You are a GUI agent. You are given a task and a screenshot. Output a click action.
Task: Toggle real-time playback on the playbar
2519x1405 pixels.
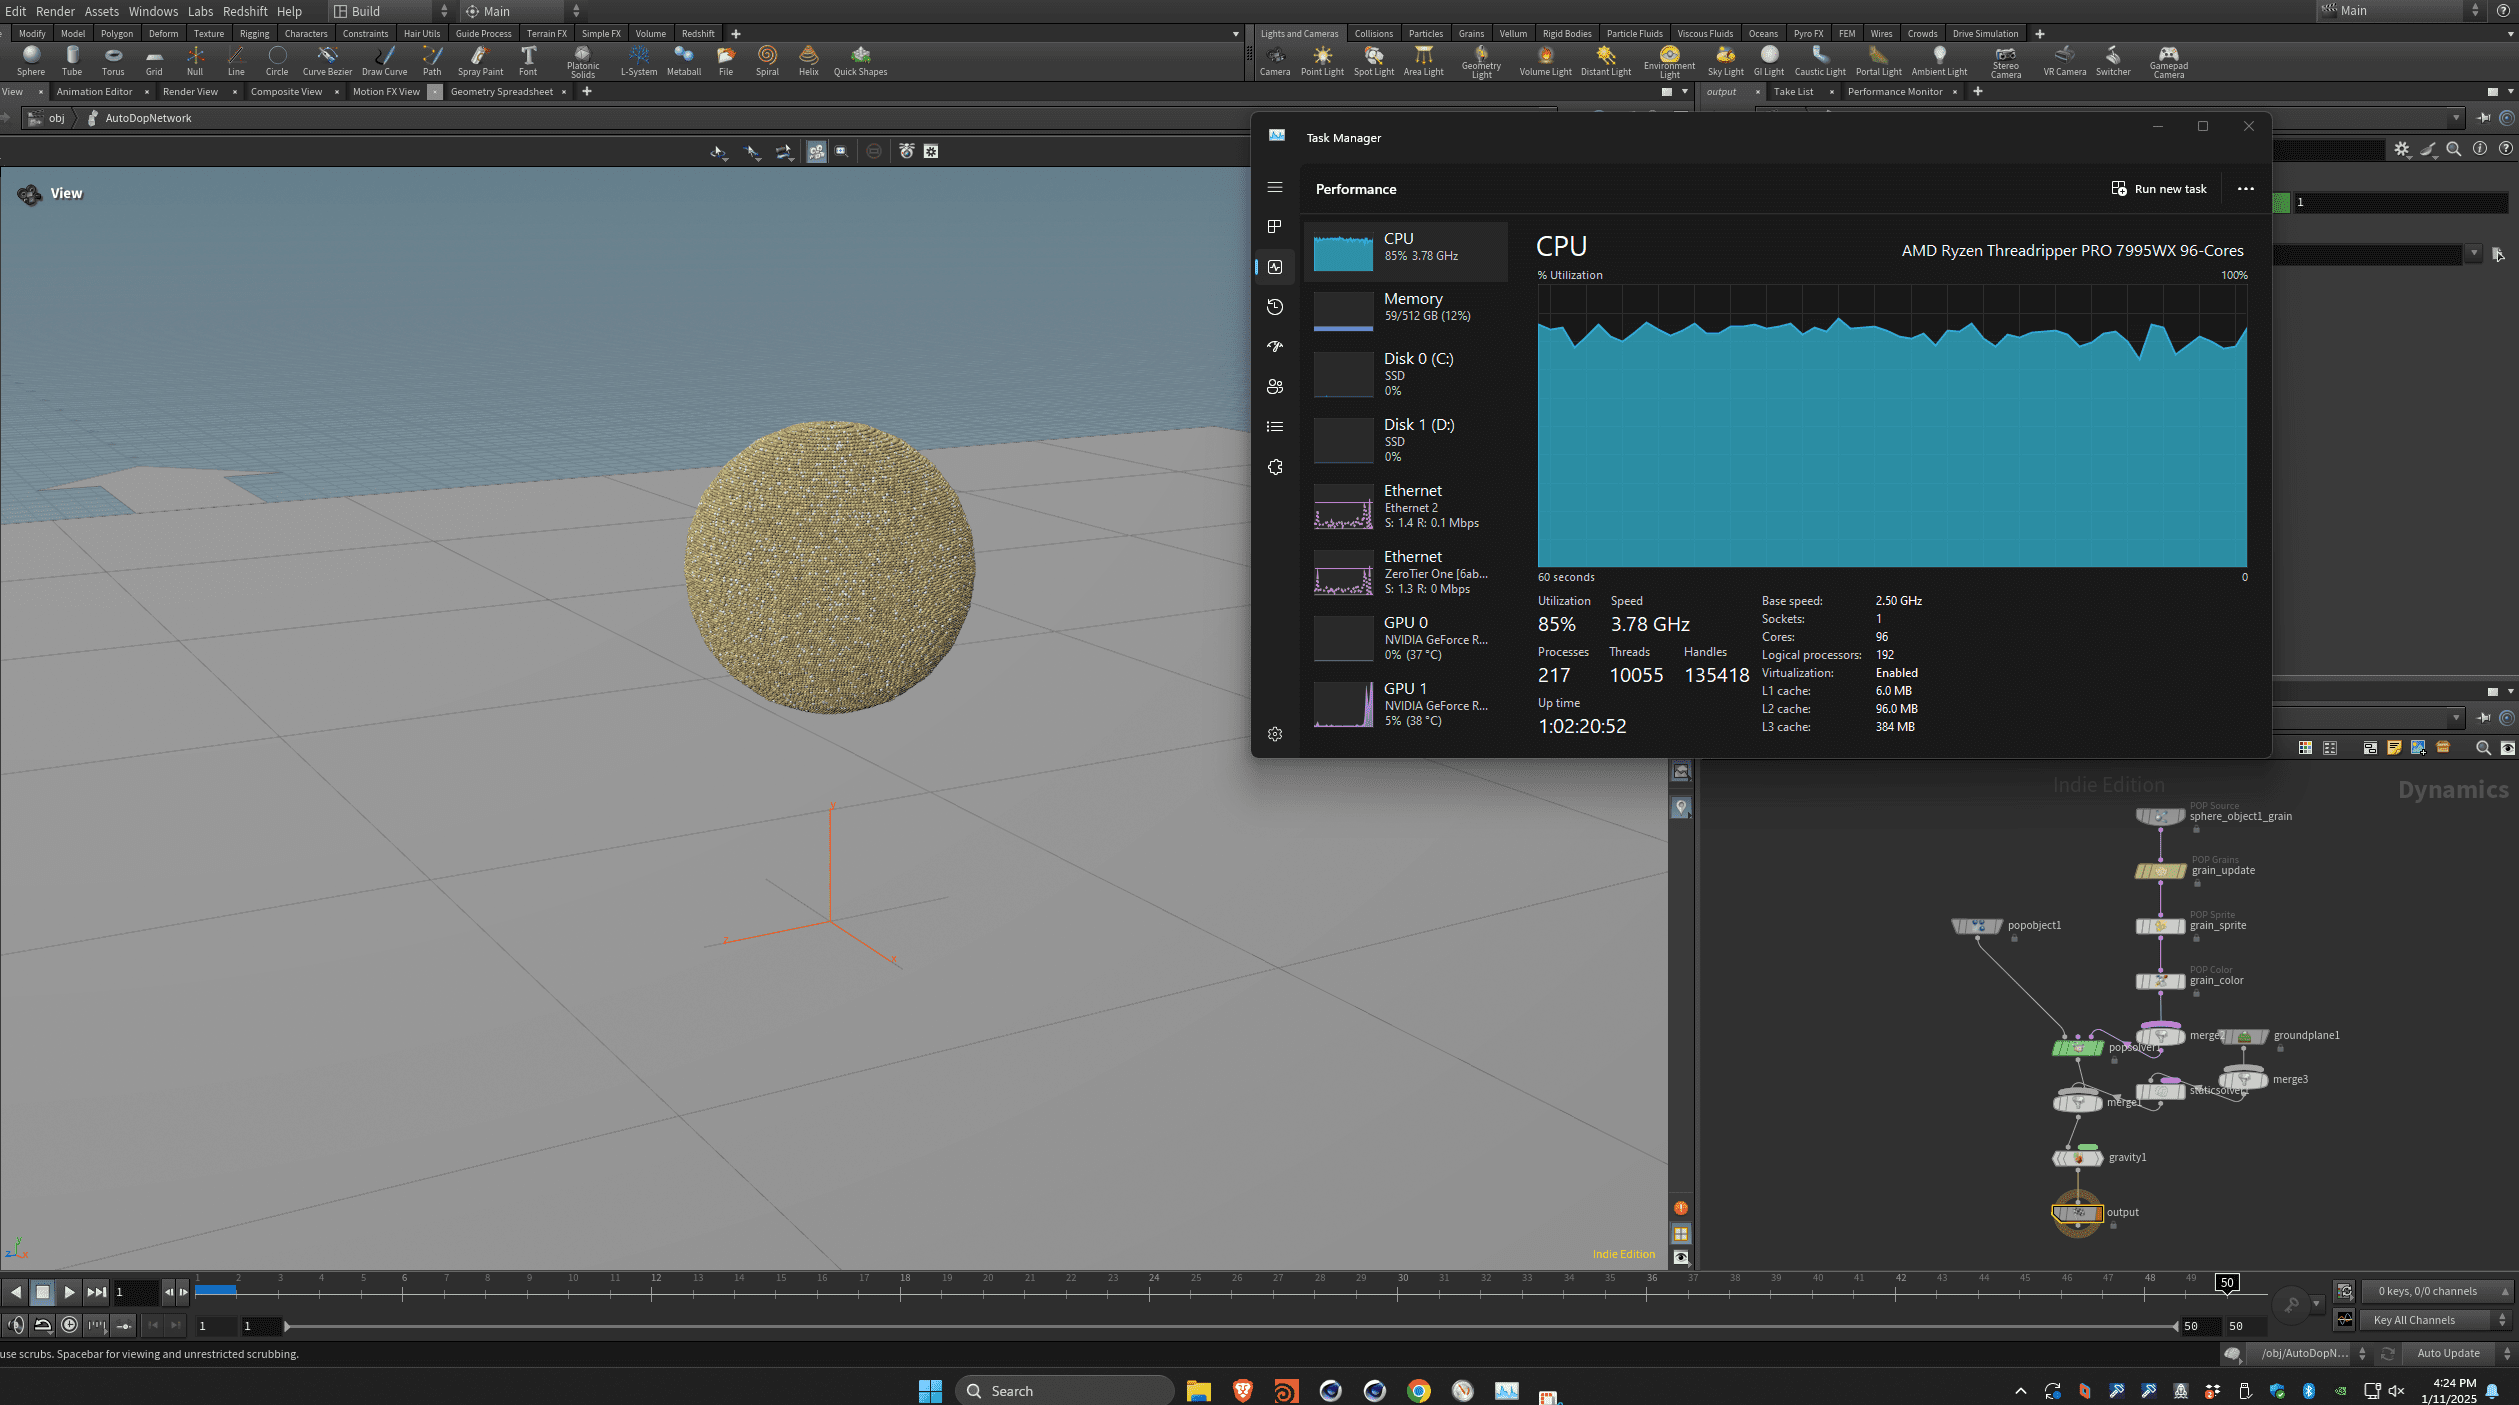(x=70, y=1324)
